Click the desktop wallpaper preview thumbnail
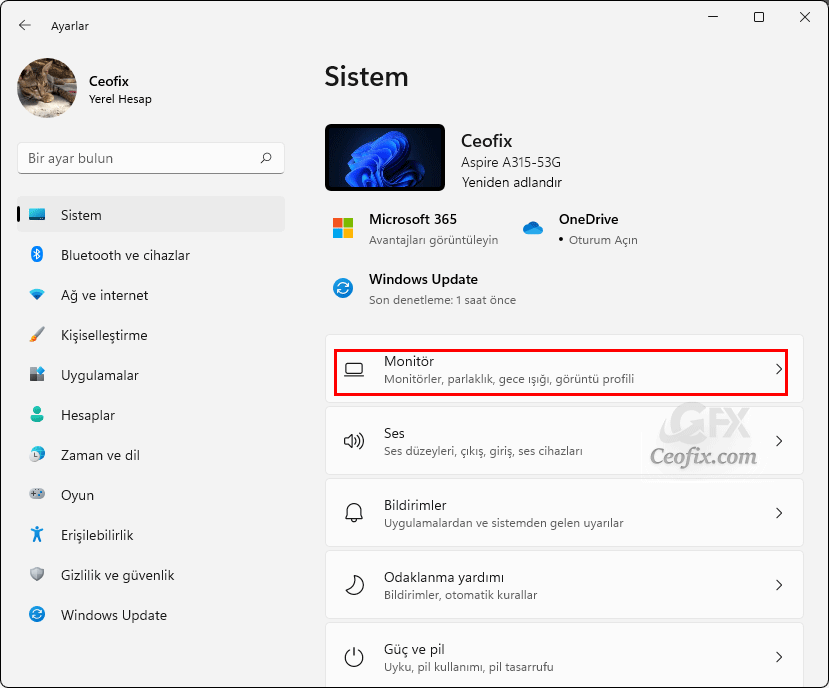829x688 pixels. tap(385, 158)
